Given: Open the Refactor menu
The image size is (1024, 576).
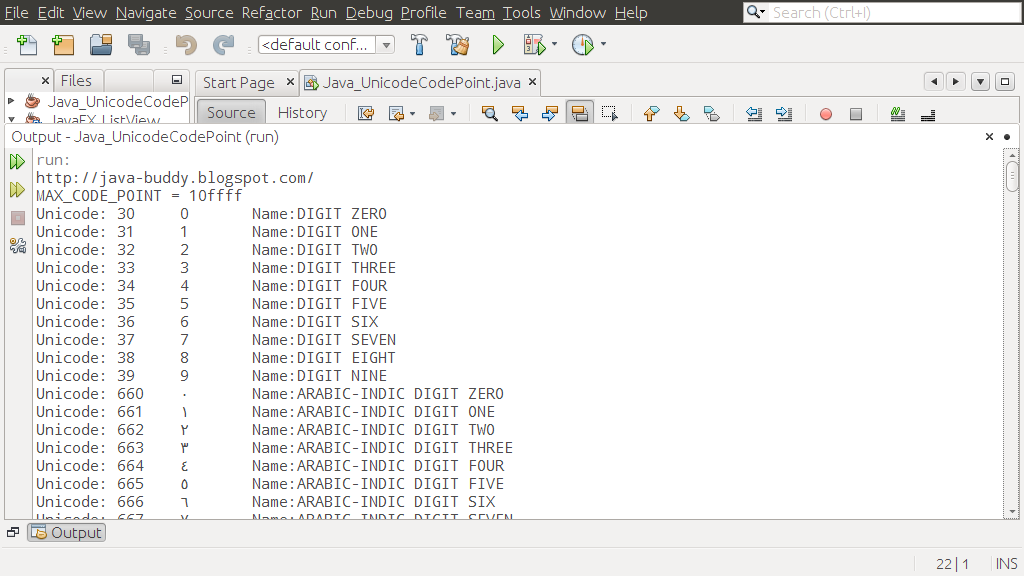Looking at the screenshot, I should [x=270, y=13].
